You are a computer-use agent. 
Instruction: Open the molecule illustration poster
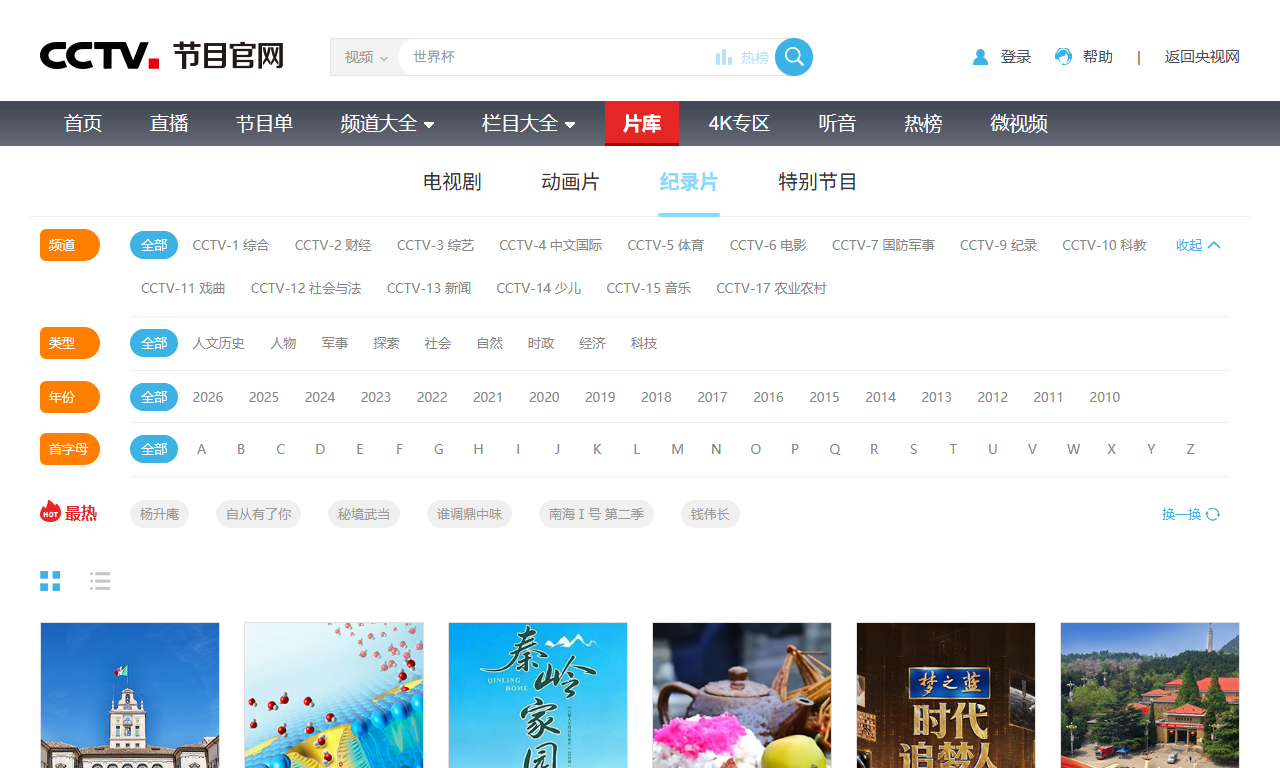334,695
